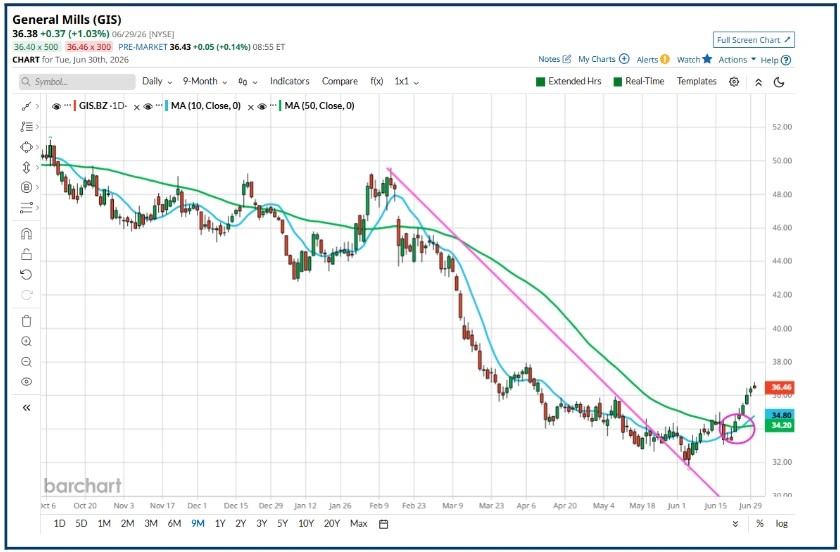This screenshot has width=840, height=552.
Task: Open the 1x1 grid layout dropdown
Action: (x=407, y=81)
